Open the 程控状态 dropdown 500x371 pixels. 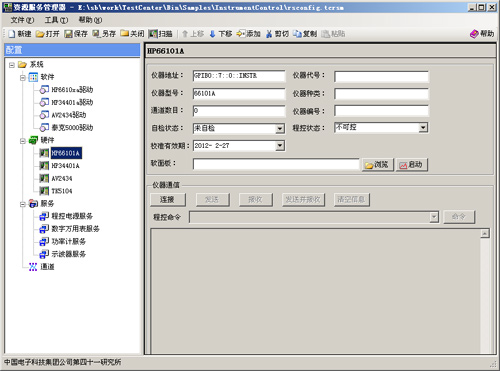(x=423, y=127)
